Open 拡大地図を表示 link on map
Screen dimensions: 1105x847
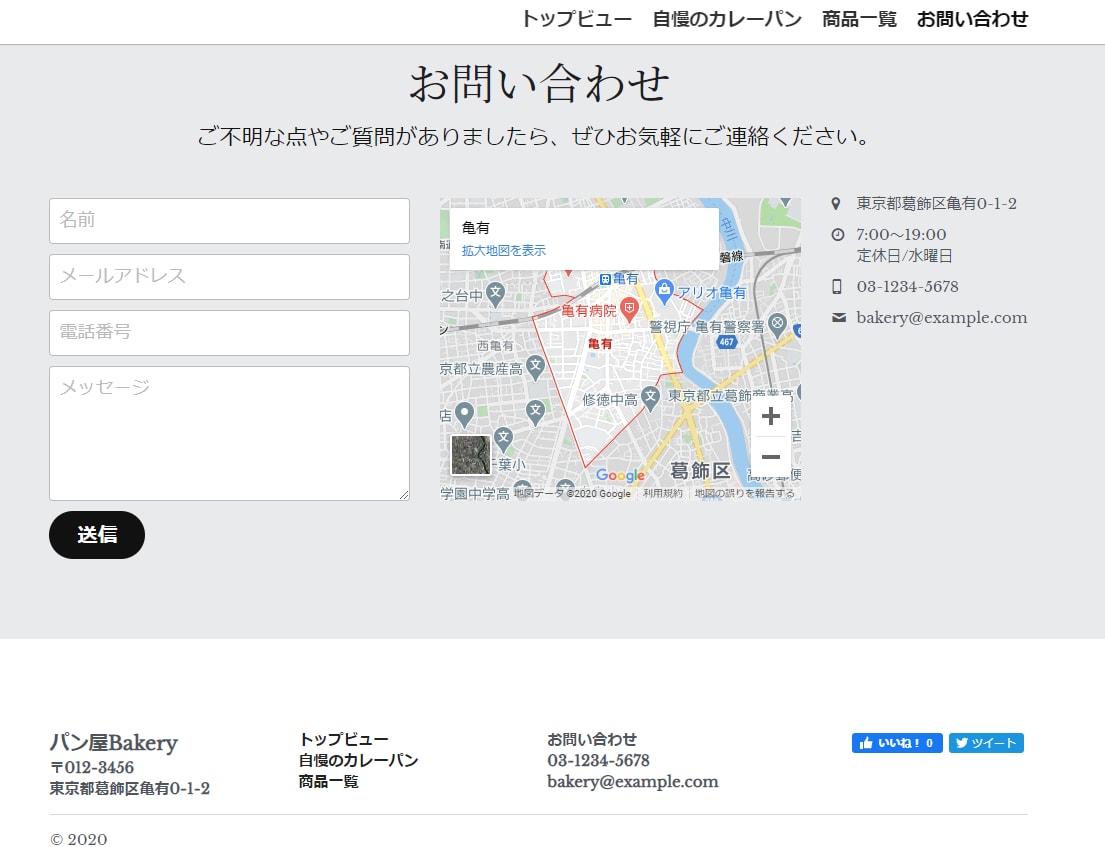tap(503, 250)
